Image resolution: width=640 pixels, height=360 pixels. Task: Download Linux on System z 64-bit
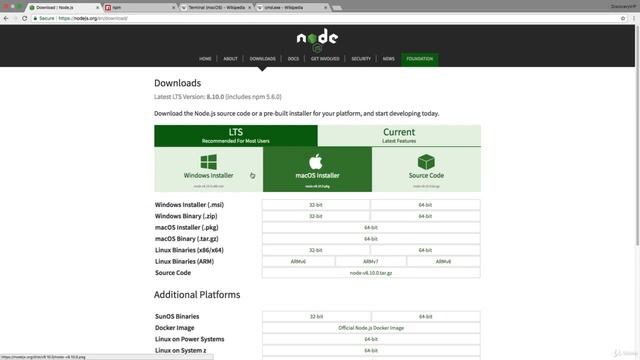point(371,351)
